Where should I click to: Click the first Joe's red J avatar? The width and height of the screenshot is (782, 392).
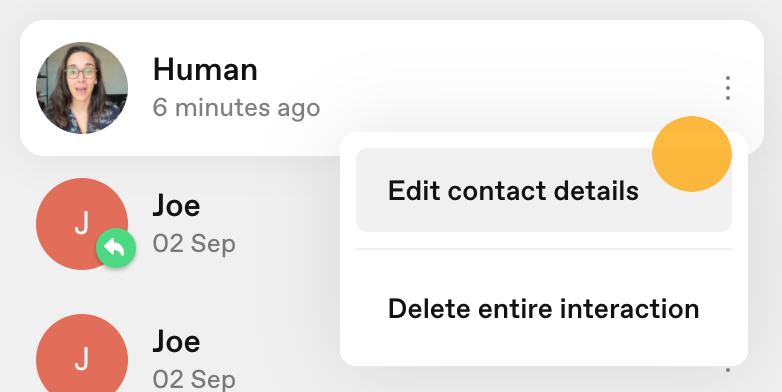82,224
